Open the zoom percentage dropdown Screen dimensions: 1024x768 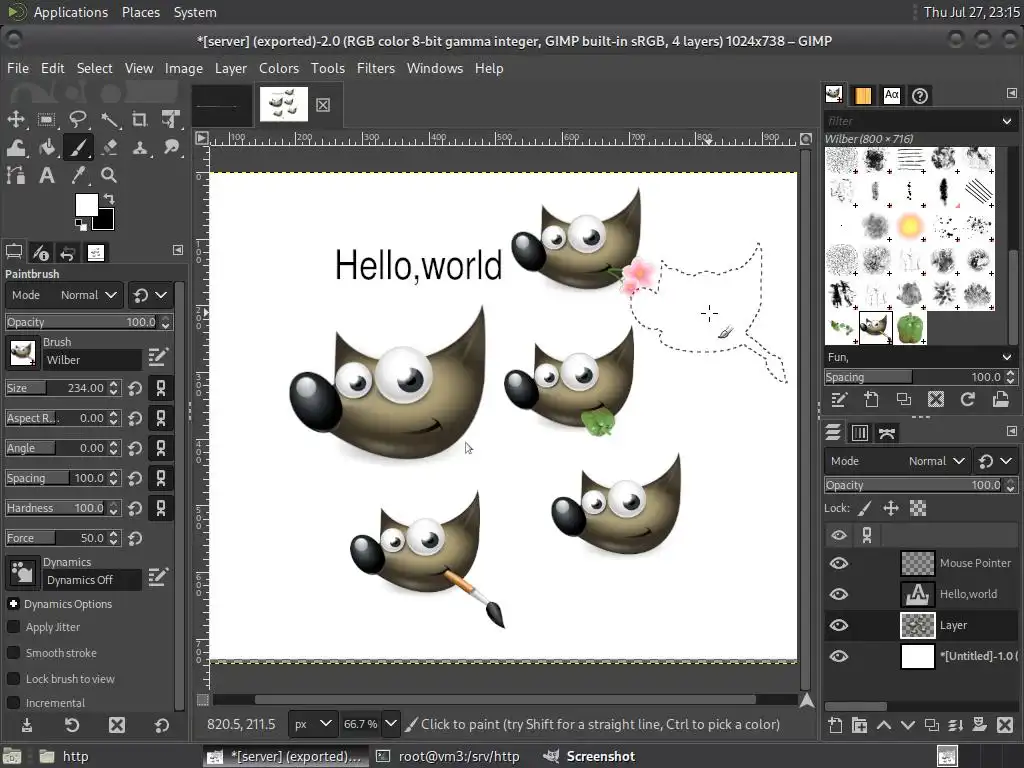[390, 724]
